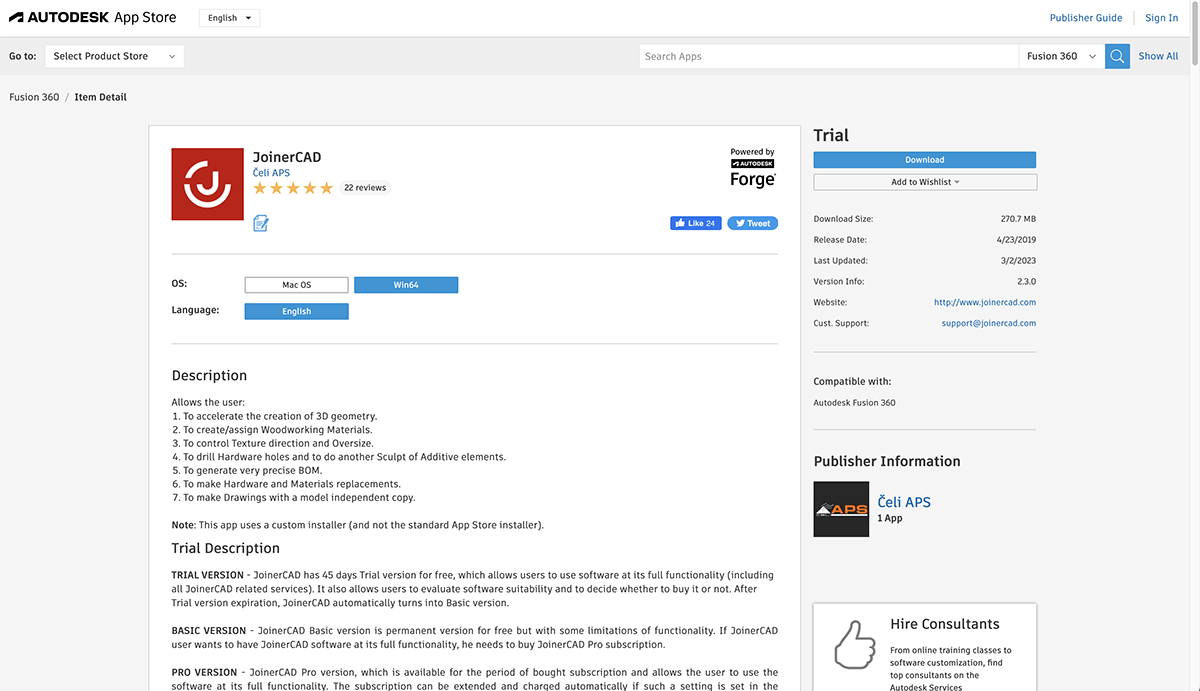Click the Download button
The height and width of the screenshot is (691, 1200).
[x=925, y=160]
